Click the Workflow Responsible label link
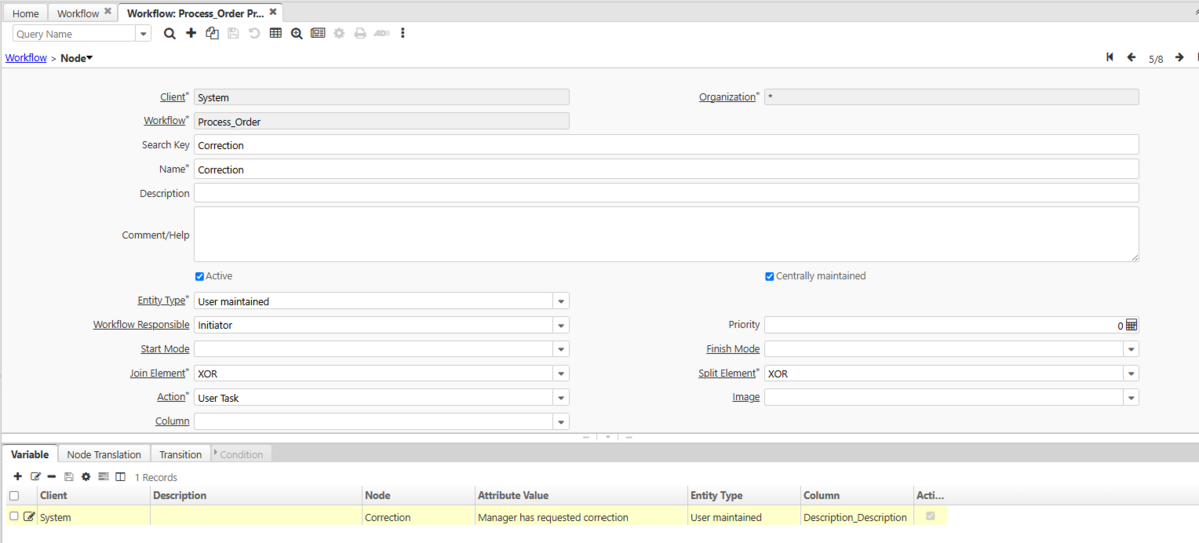 pyautogui.click(x=141, y=325)
